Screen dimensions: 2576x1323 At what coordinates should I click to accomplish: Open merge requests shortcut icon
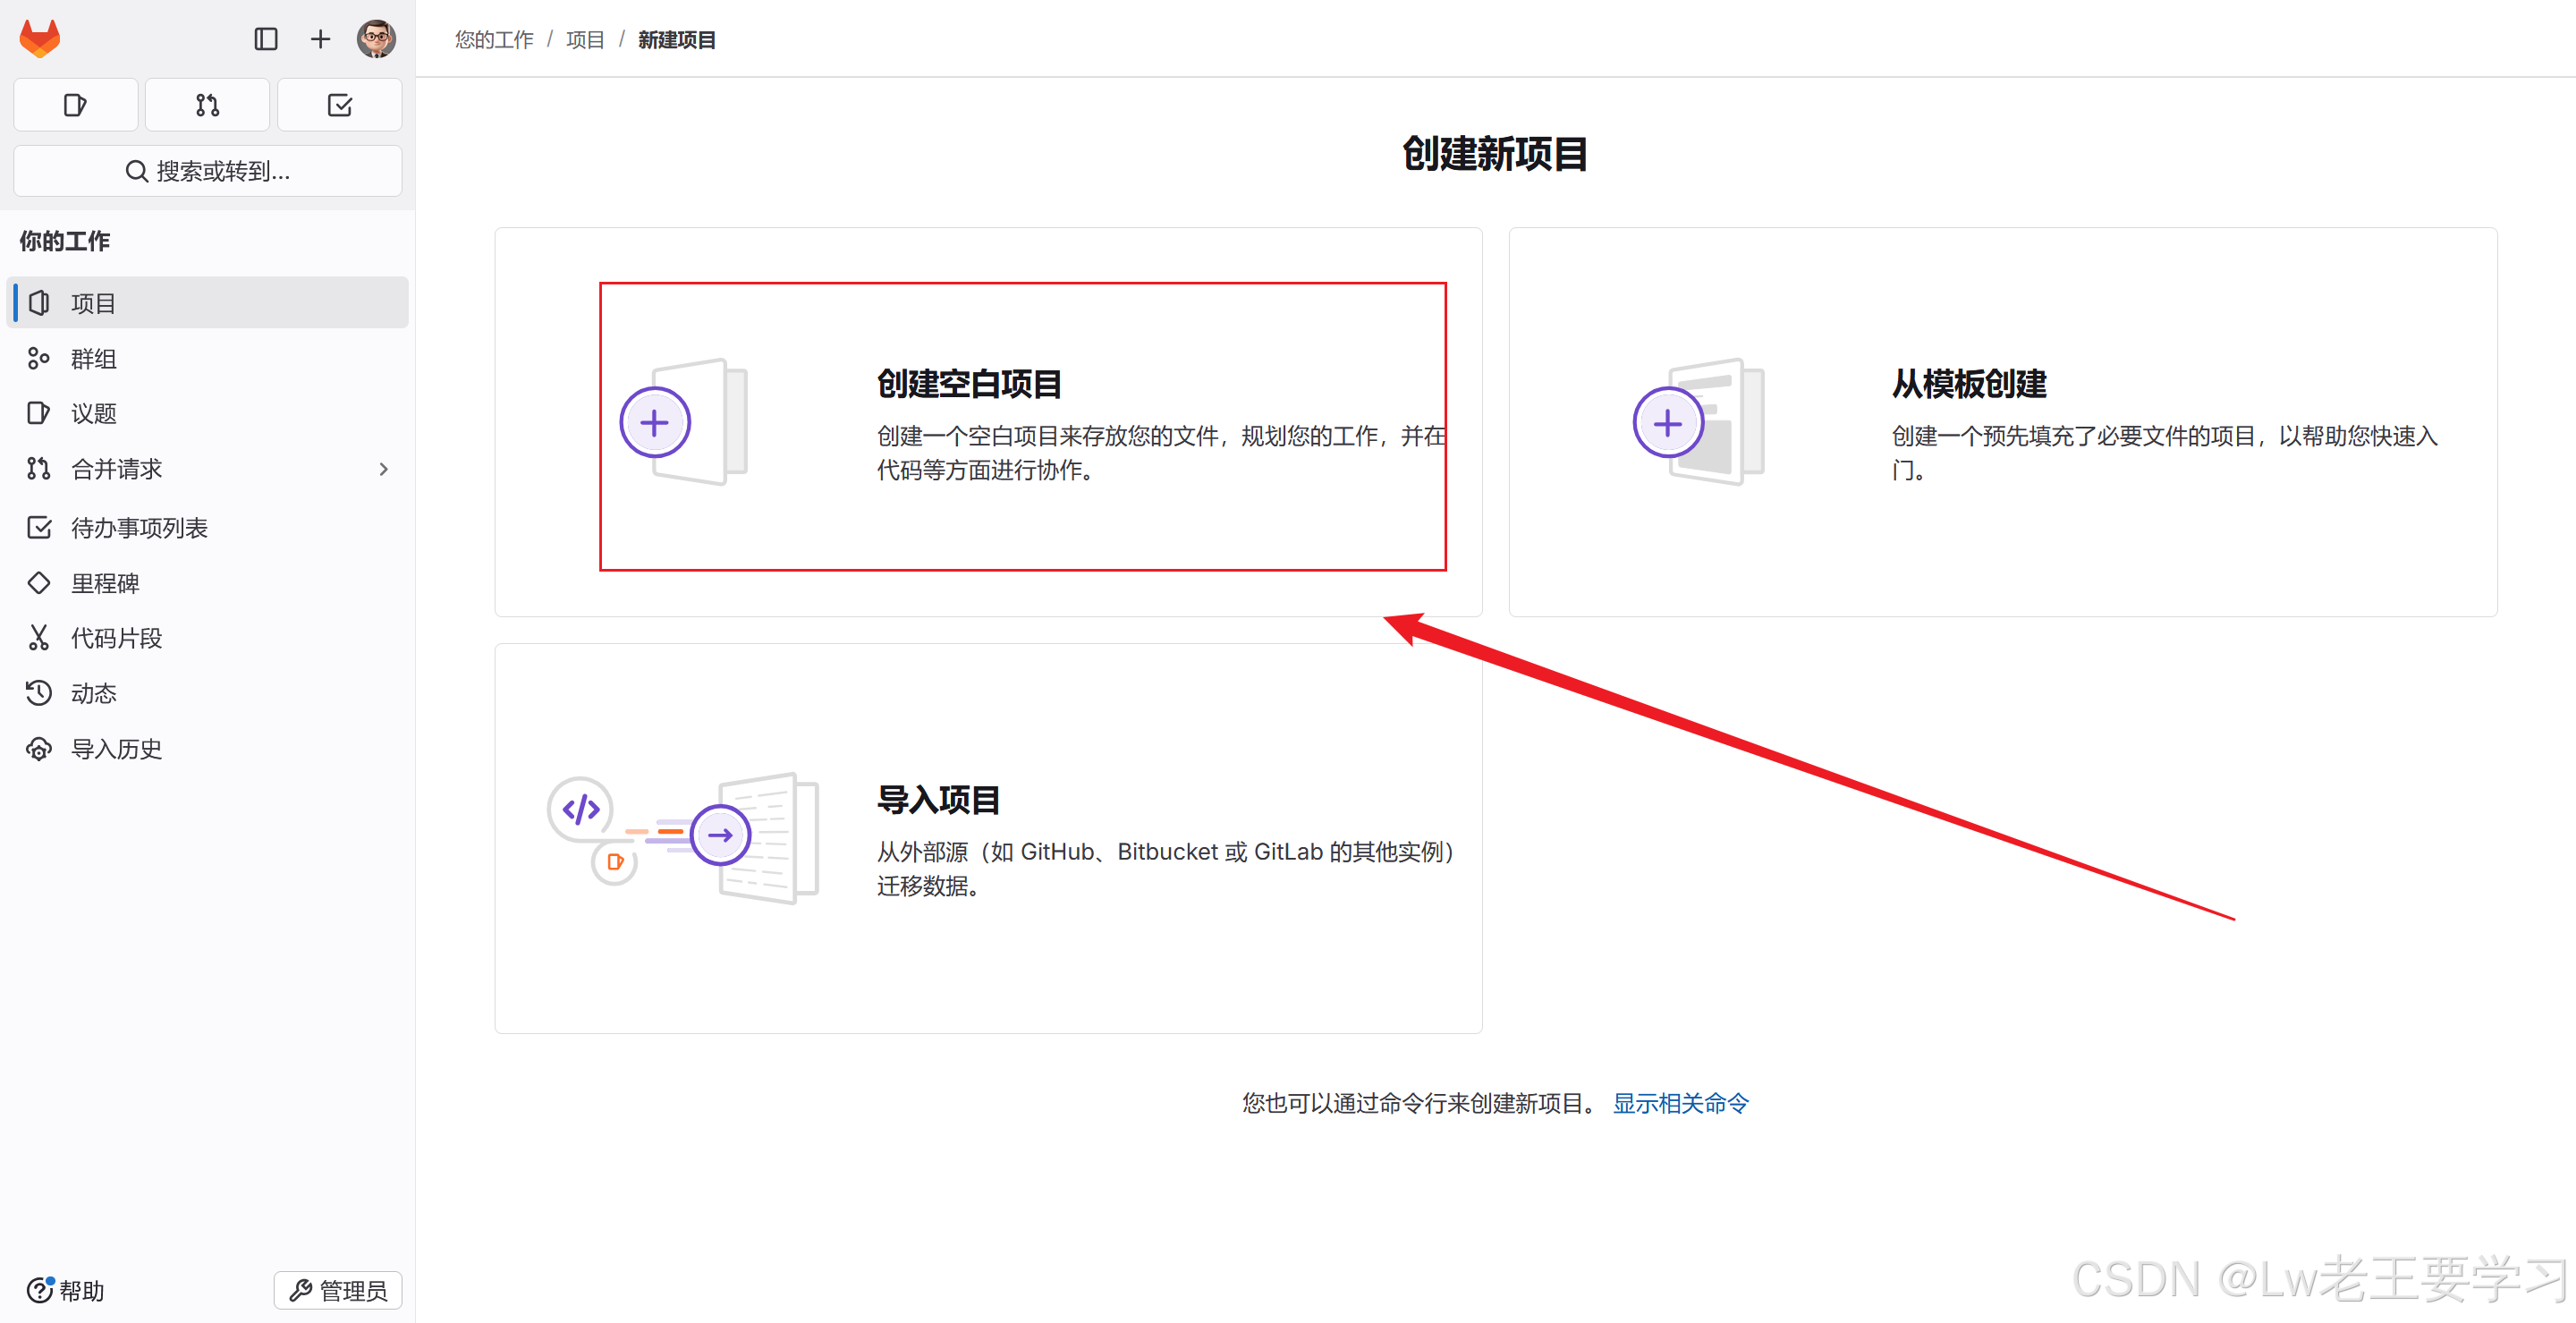(x=207, y=105)
